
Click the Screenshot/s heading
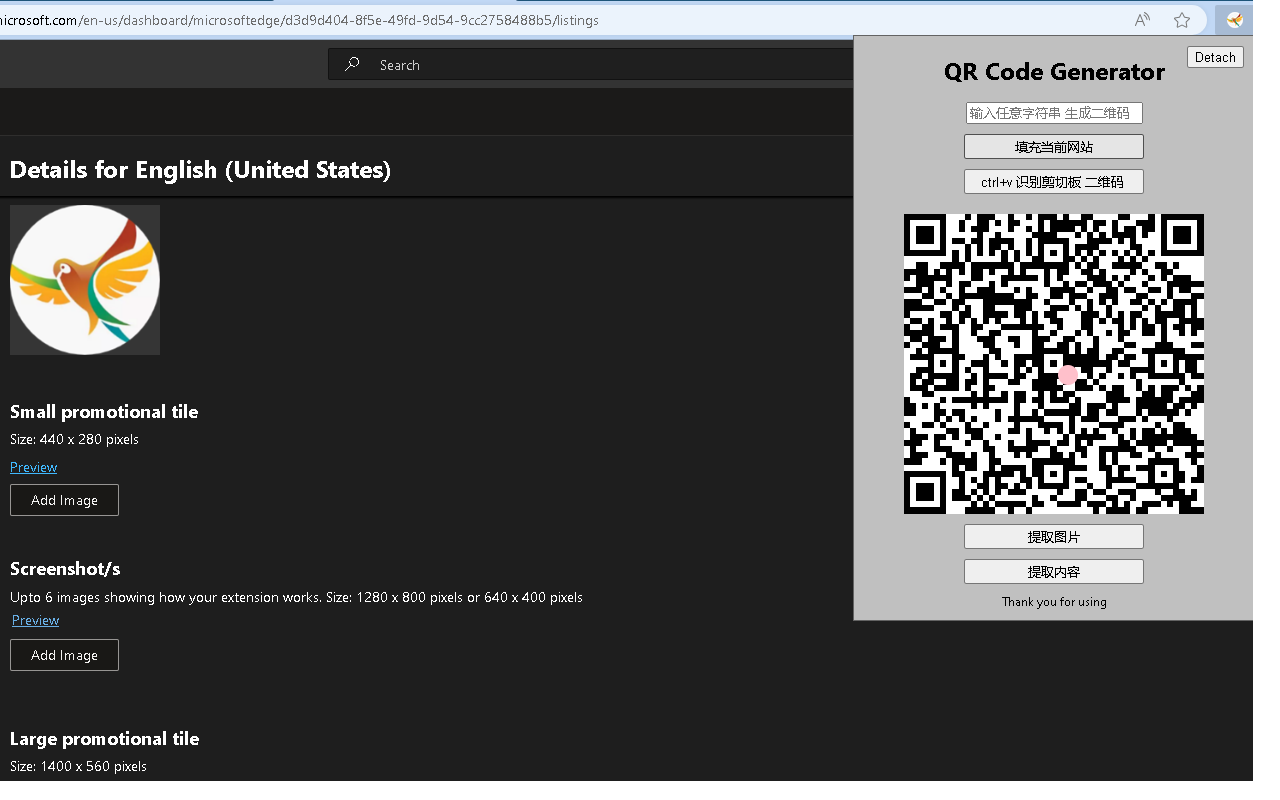65,569
